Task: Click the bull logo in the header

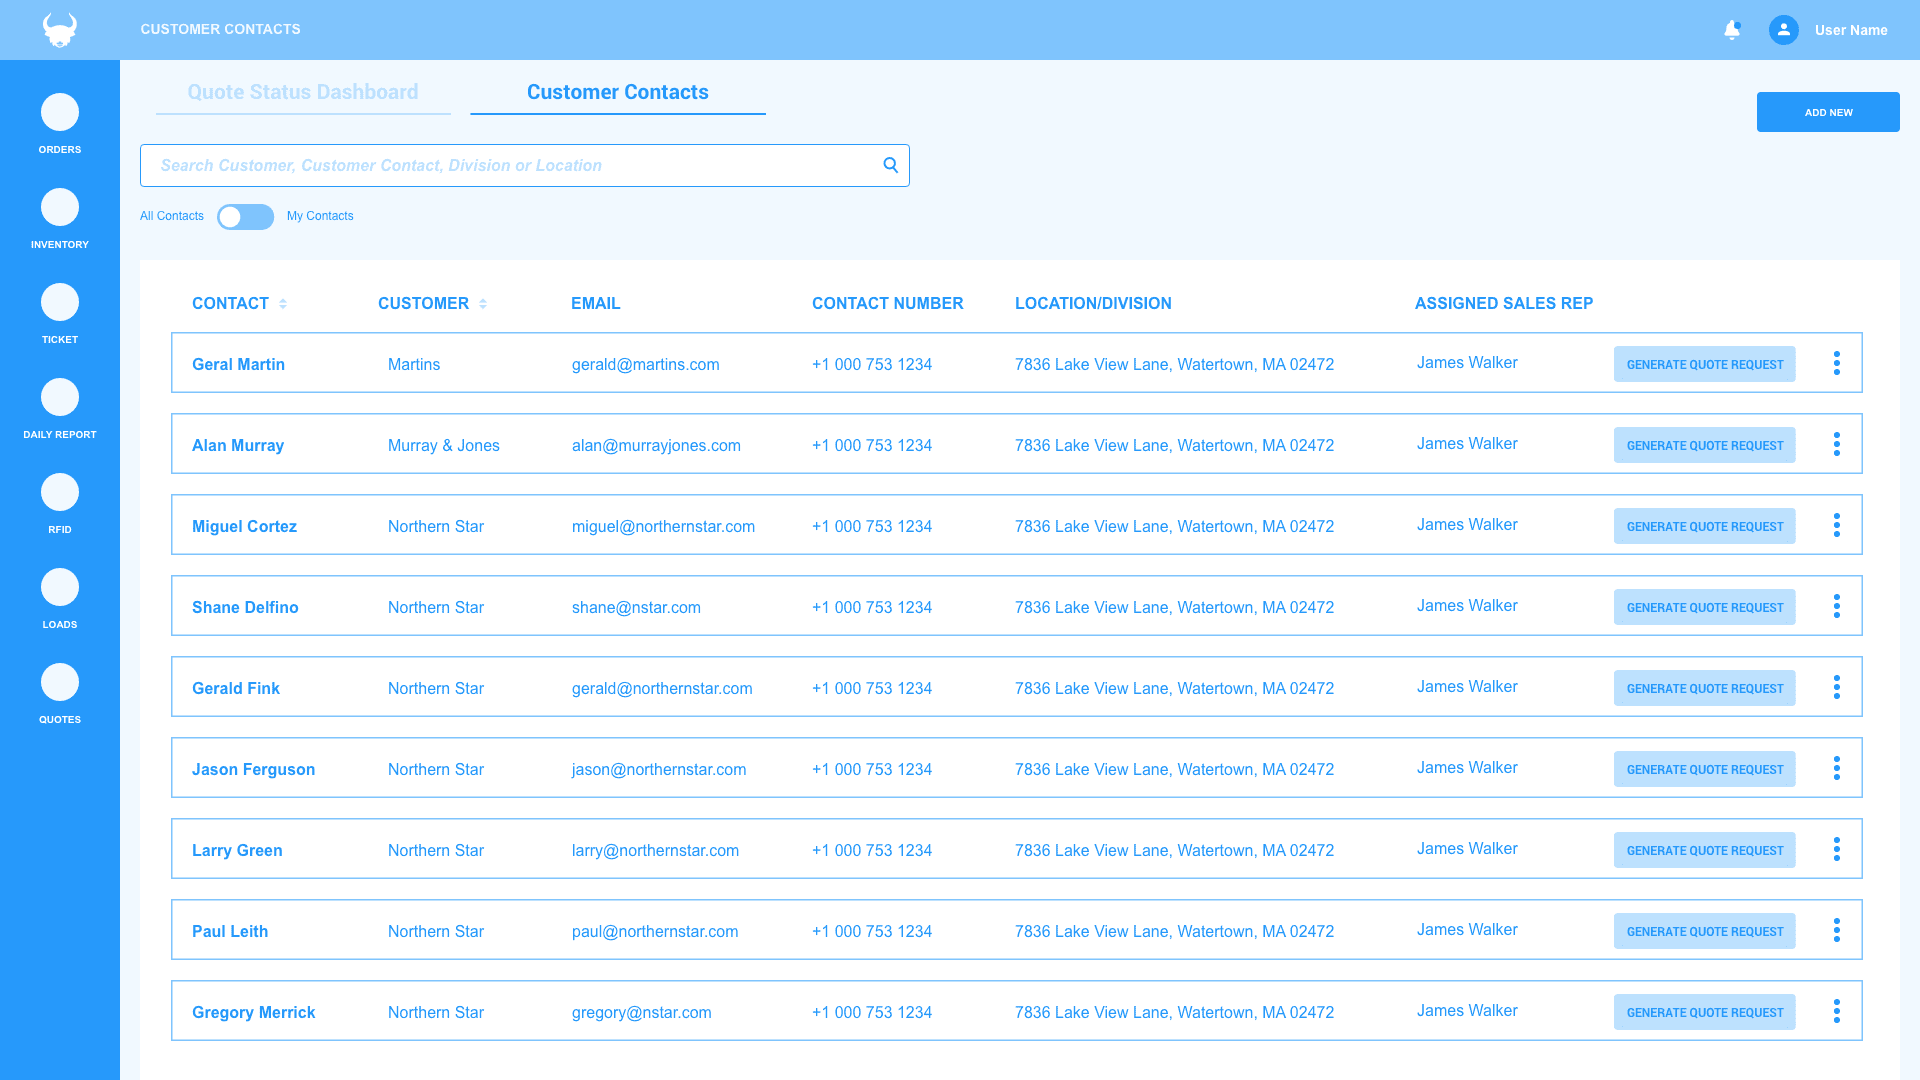Action: pos(60,30)
